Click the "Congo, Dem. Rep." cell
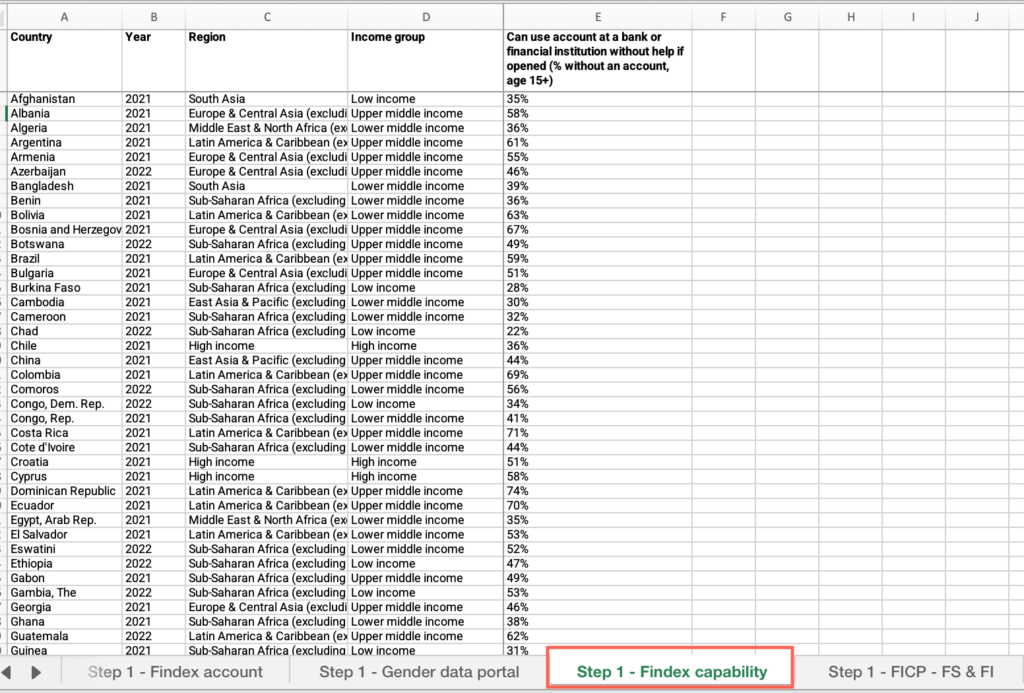Viewport: 1024px width, 693px height. point(64,404)
